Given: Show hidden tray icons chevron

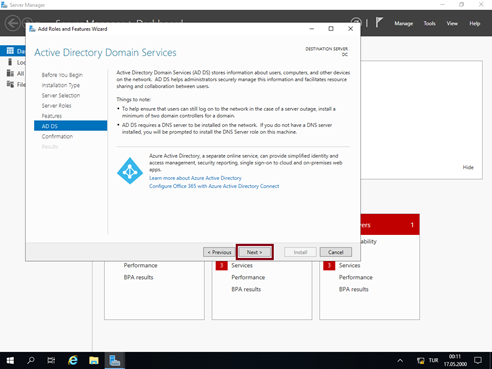Looking at the screenshot, I should [400, 360].
